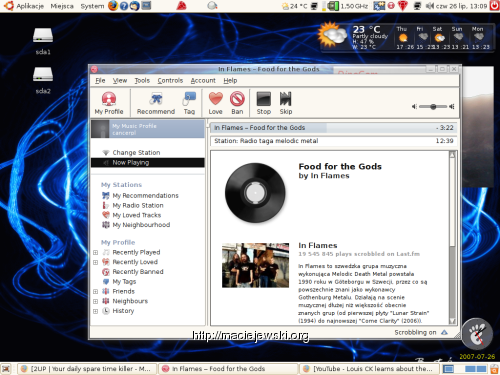Open My Profile in the toolbar
This screenshot has height=375, width=500.
click(109, 103)
